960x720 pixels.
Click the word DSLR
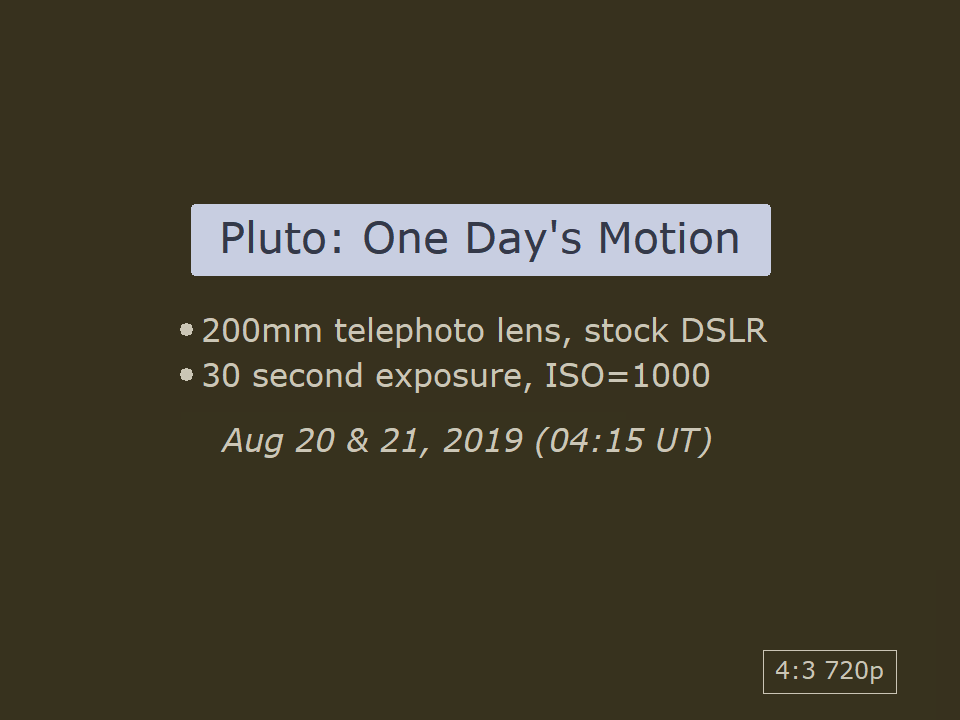pos(723,331)
